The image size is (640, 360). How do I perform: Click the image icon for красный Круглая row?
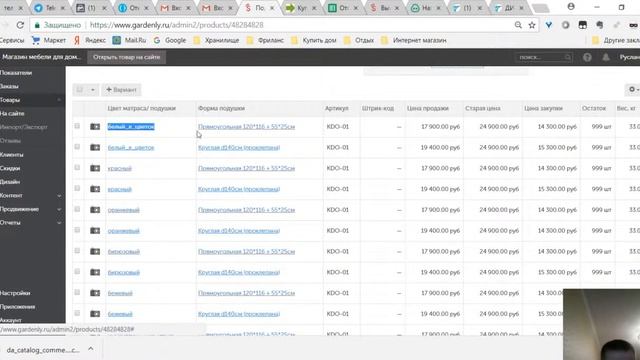click(95, 189)
